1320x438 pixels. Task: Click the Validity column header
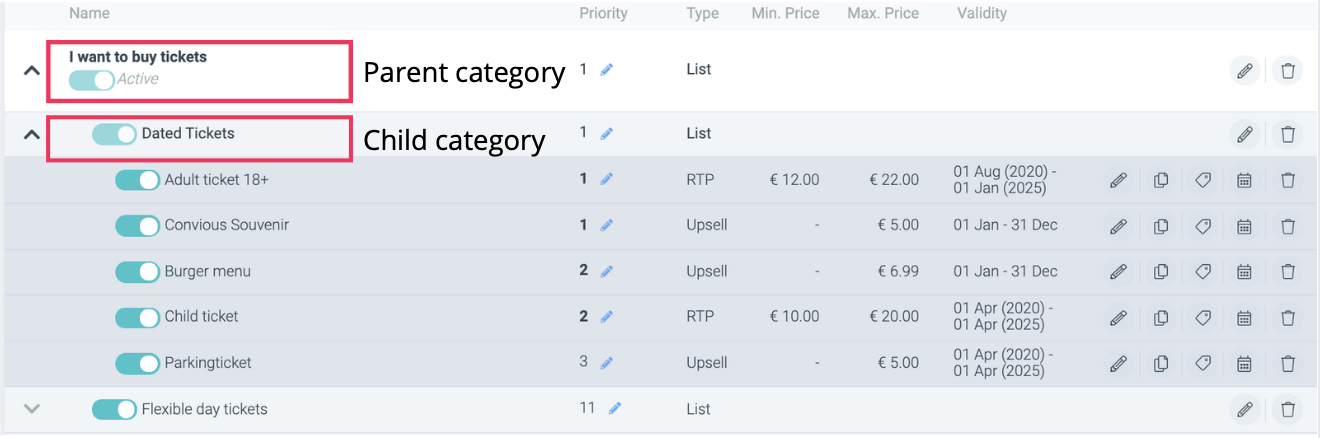tap(981, 14)
